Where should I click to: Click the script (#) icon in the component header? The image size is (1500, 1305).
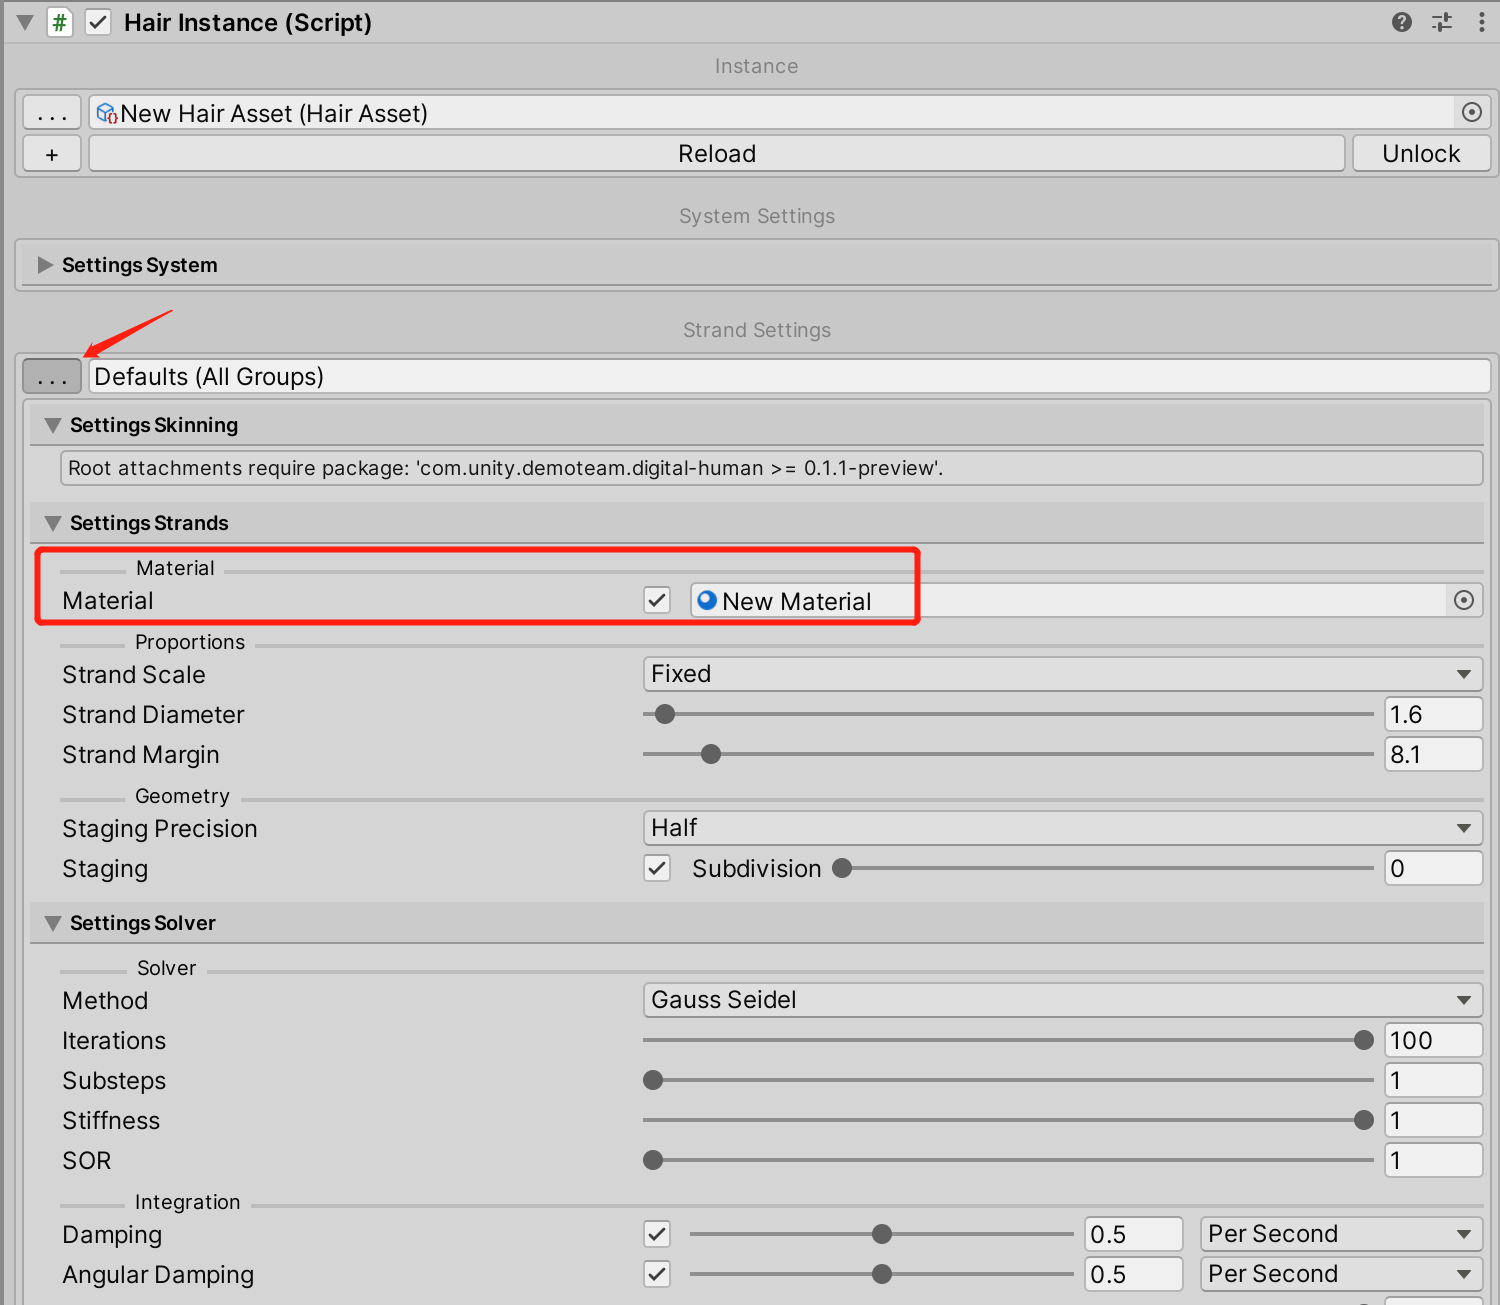click(x=60, y=22)
